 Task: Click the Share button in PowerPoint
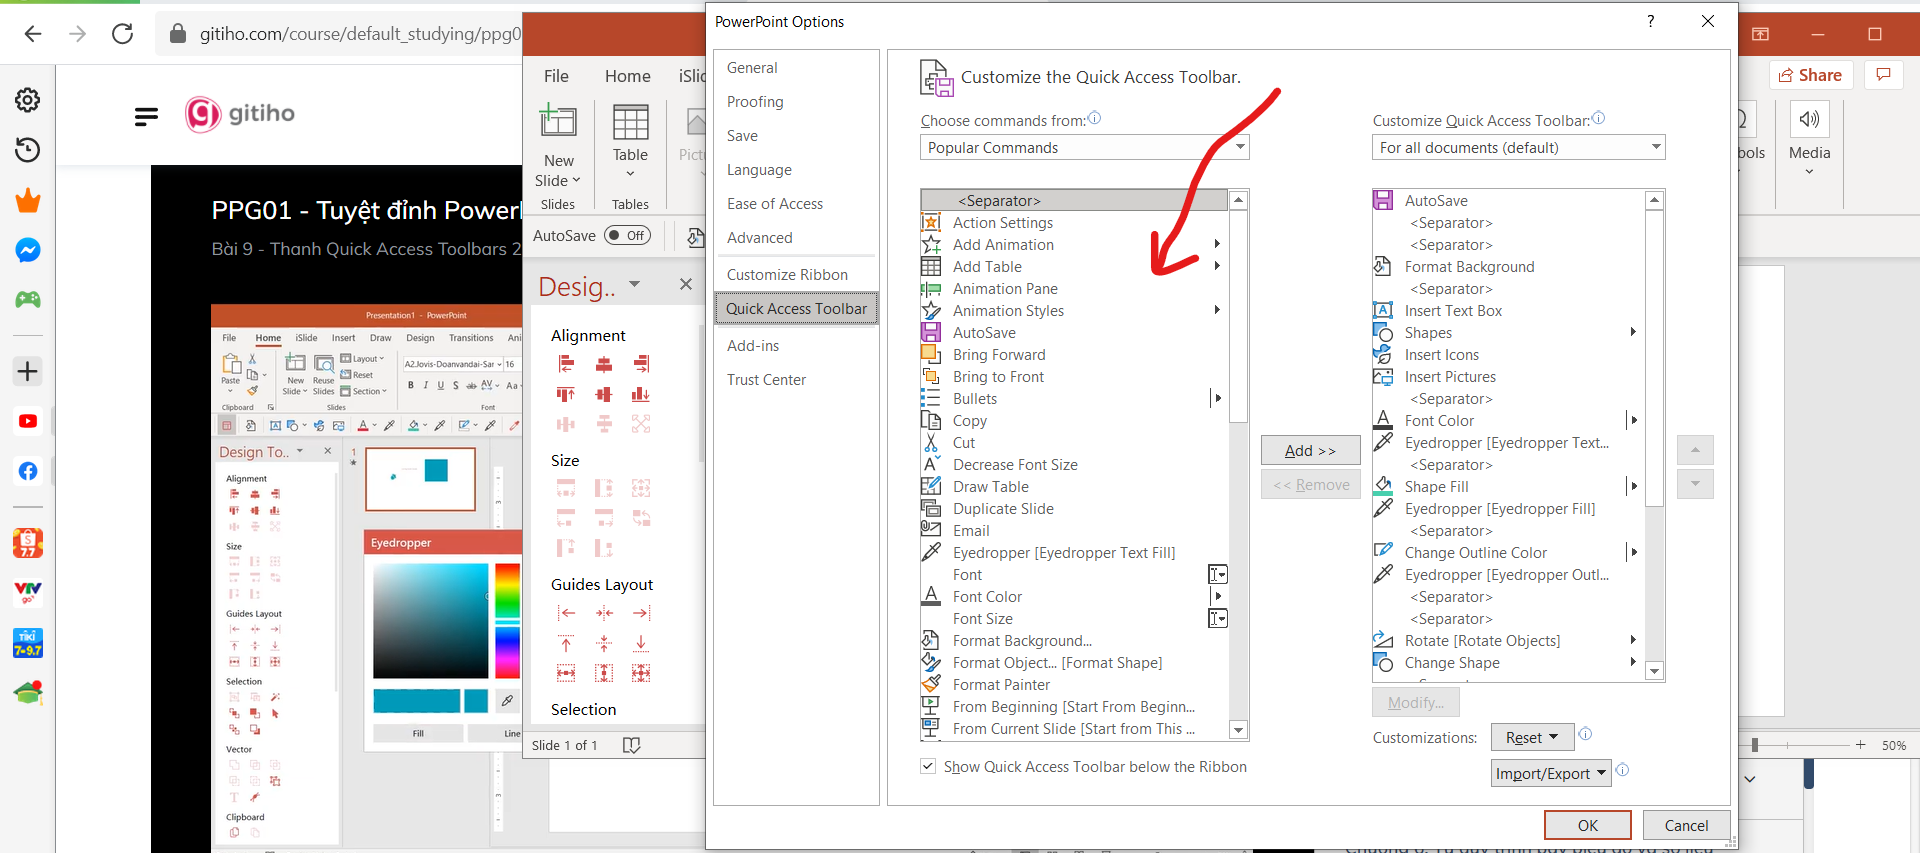[x=1811, y=75]
